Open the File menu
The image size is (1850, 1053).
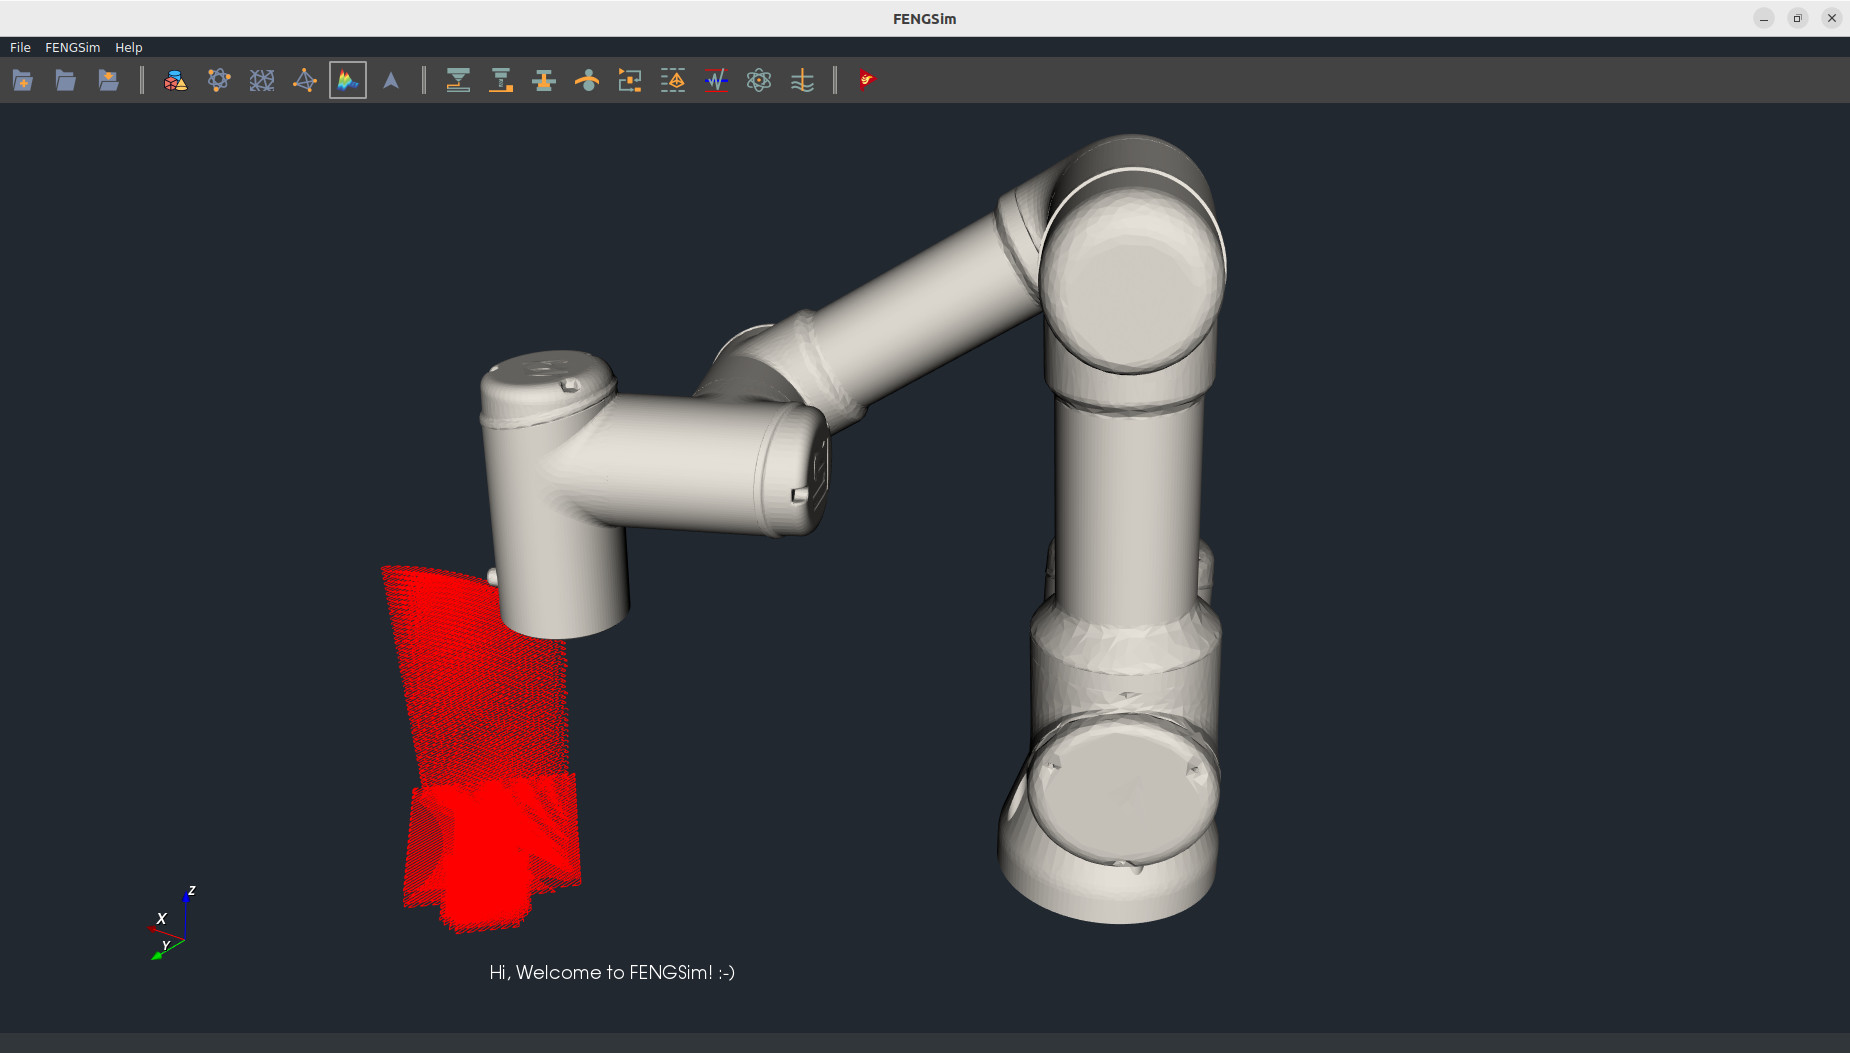tap(20, 47)
